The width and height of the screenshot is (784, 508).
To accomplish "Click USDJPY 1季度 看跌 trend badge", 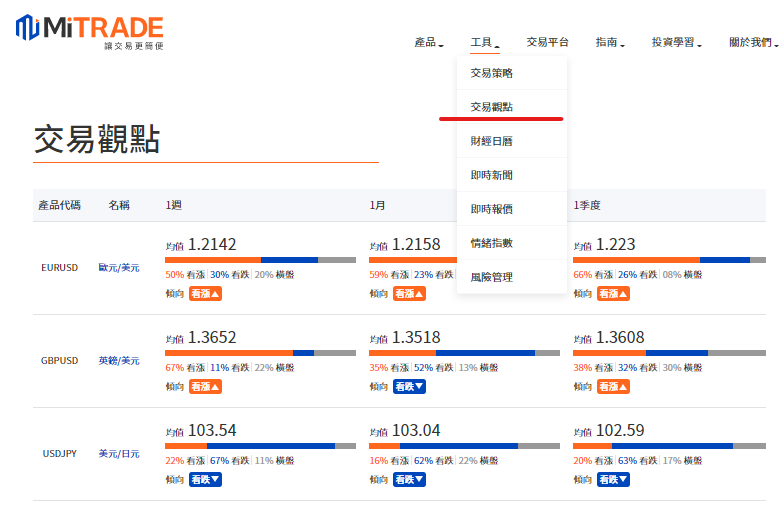I will pyautogui.click(x=613, y=479).
